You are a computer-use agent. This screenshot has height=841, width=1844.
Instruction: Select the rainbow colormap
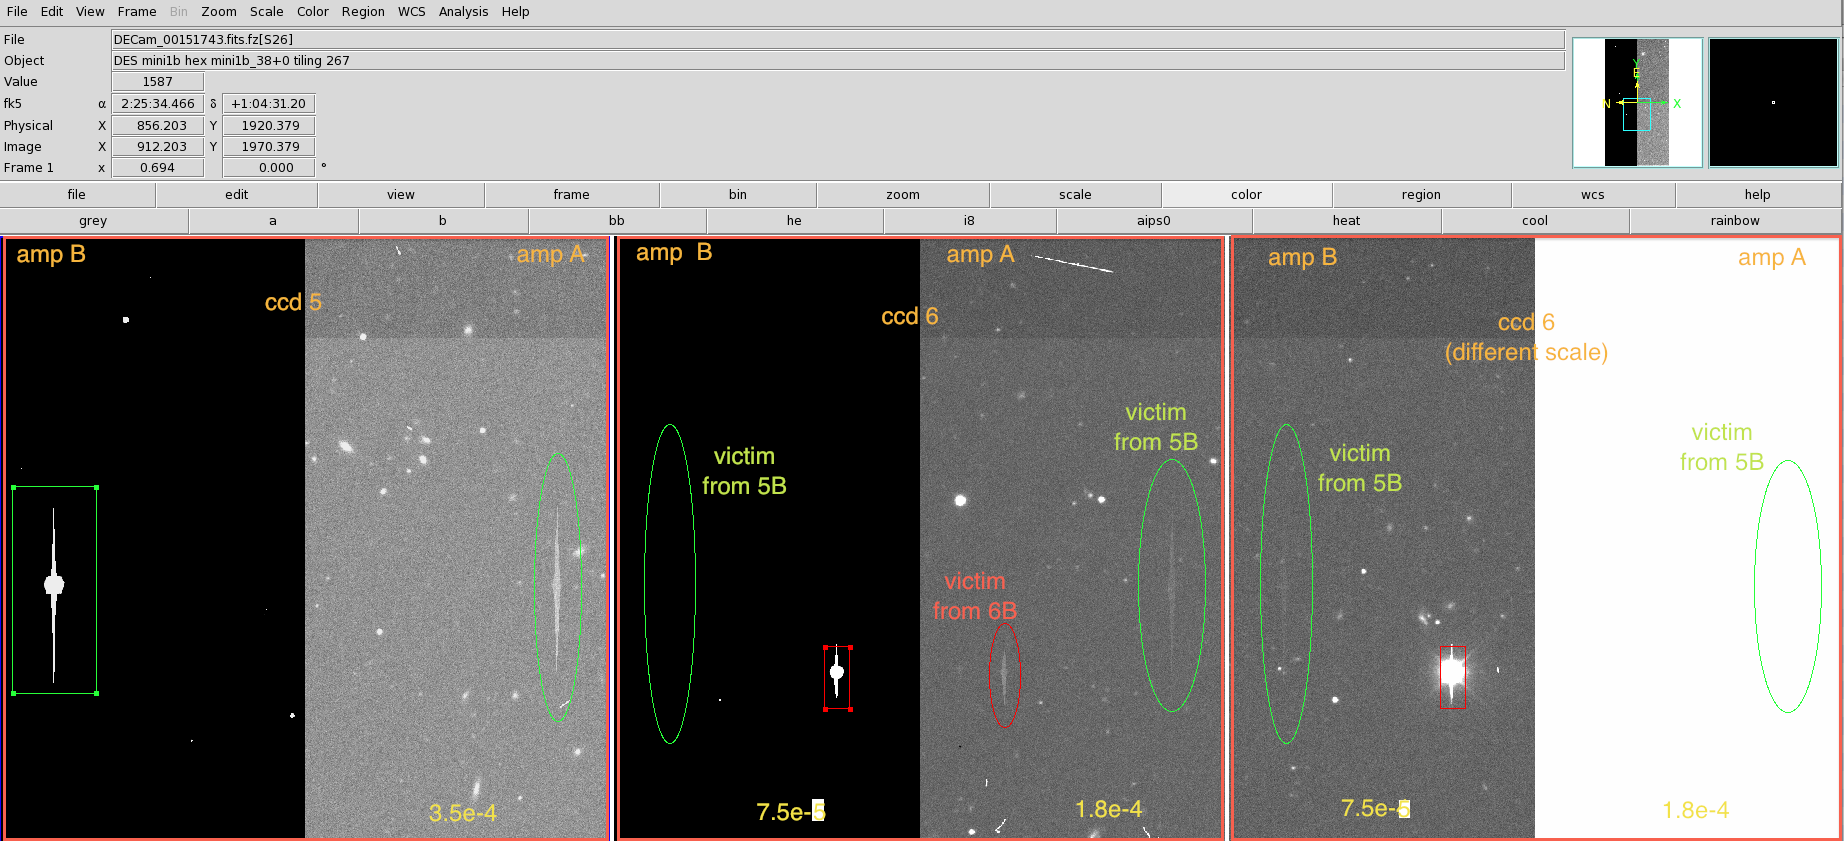coord(1734,221)
